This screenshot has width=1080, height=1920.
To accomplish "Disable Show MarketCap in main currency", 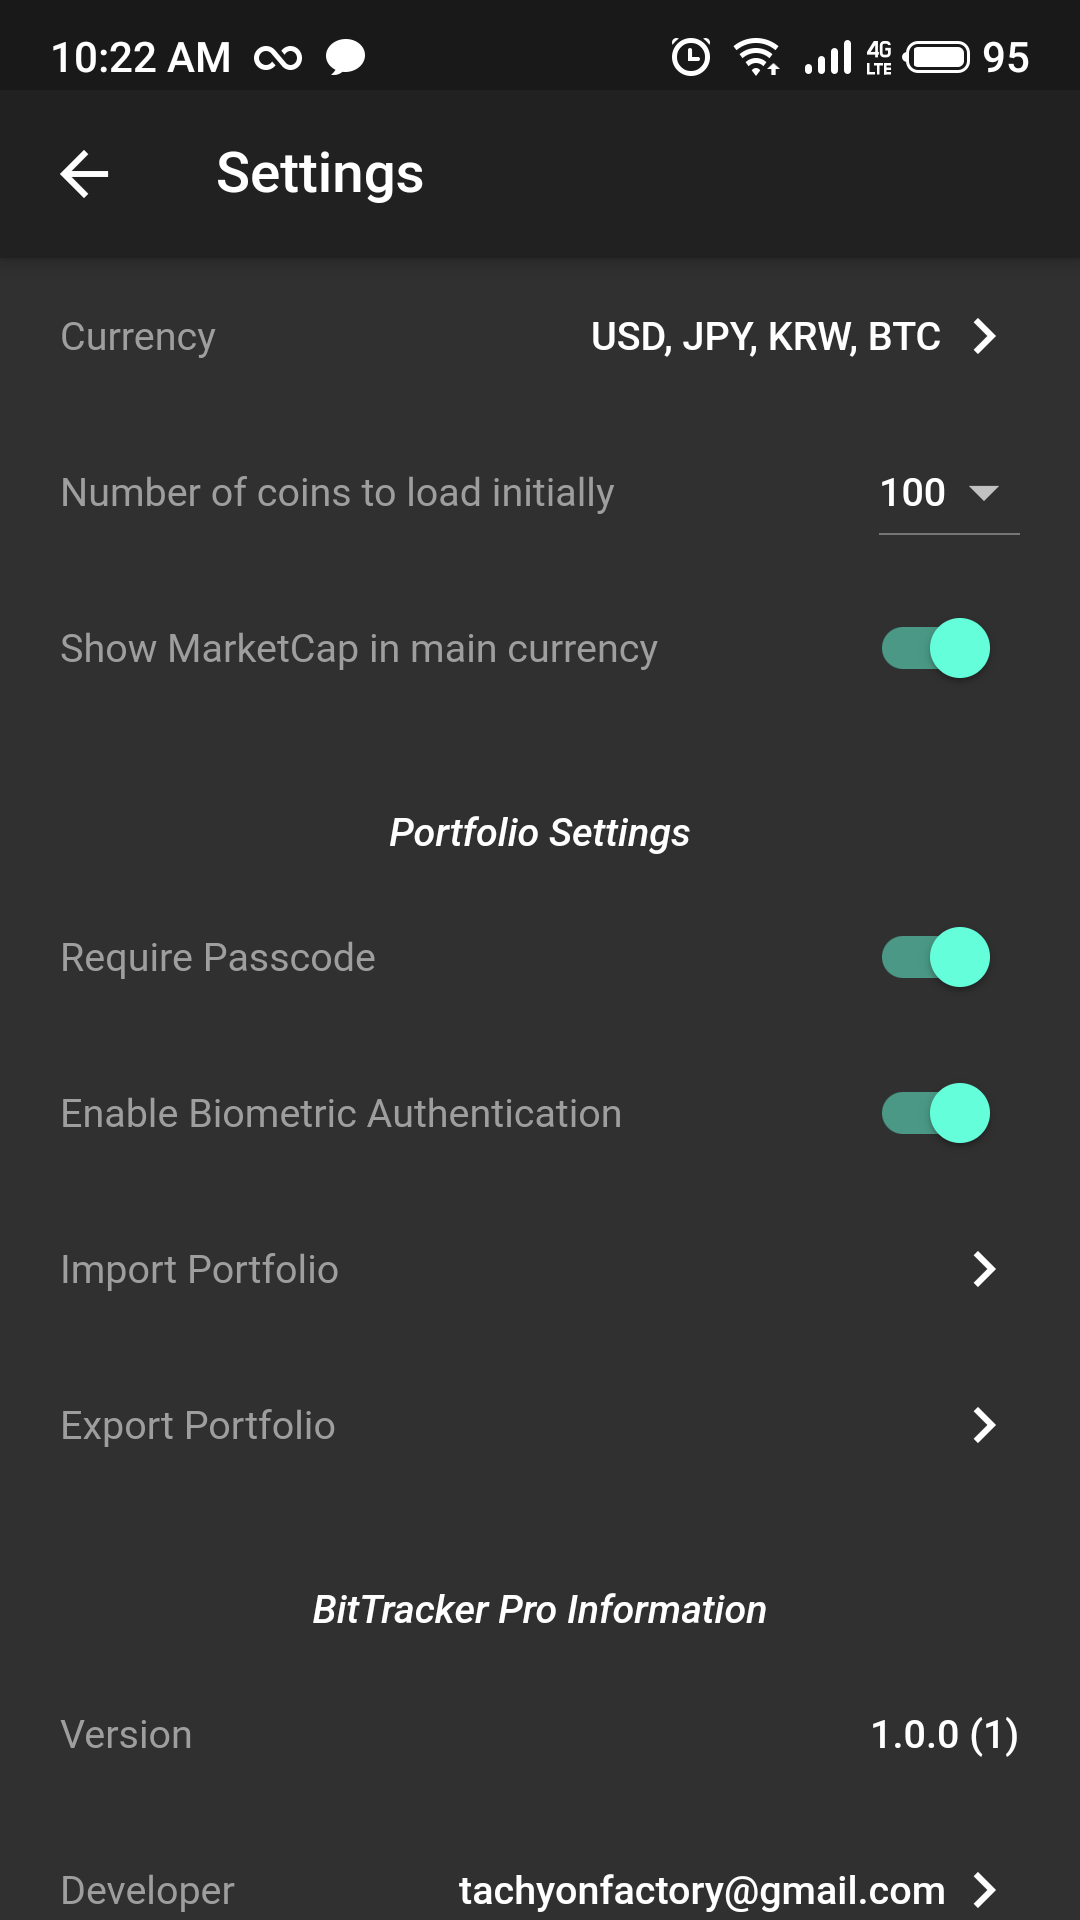I will point(936,648).
